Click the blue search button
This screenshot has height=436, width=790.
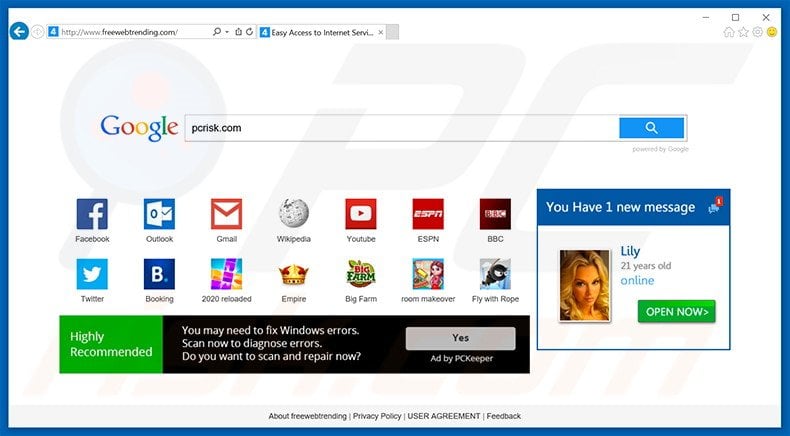point(651,128)
